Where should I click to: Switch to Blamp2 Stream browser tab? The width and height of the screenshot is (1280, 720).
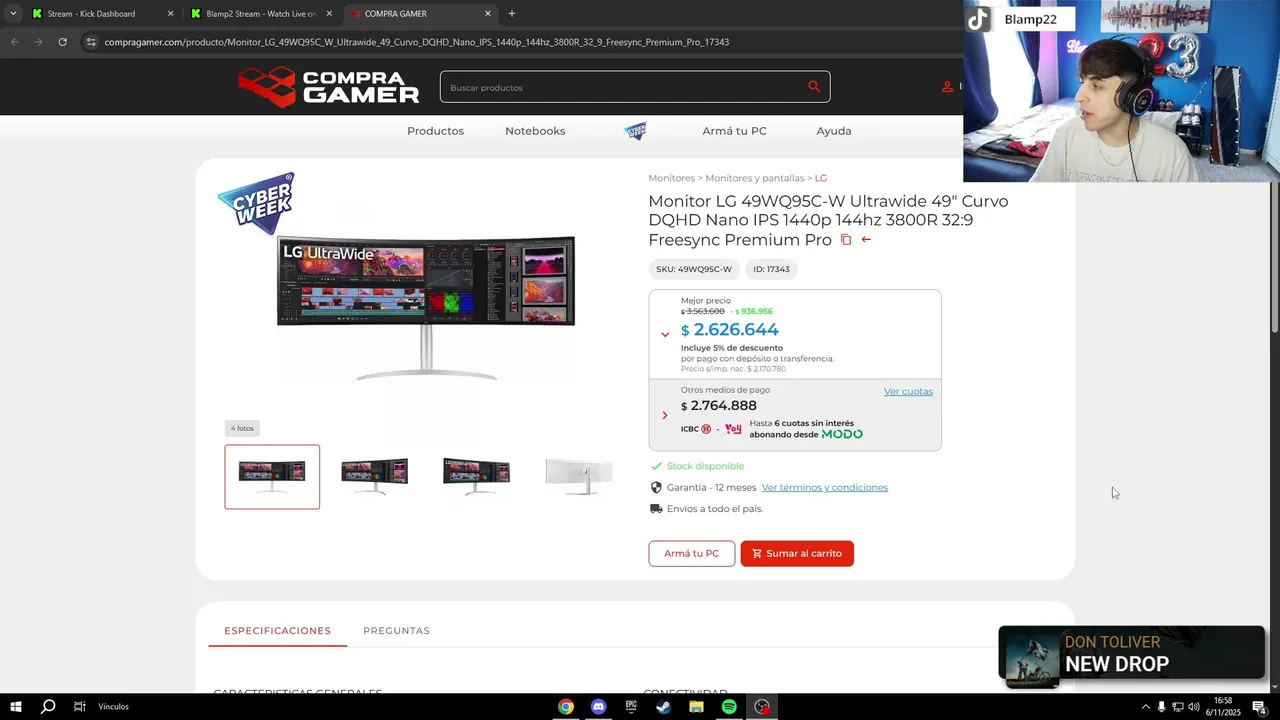point(261,14)
